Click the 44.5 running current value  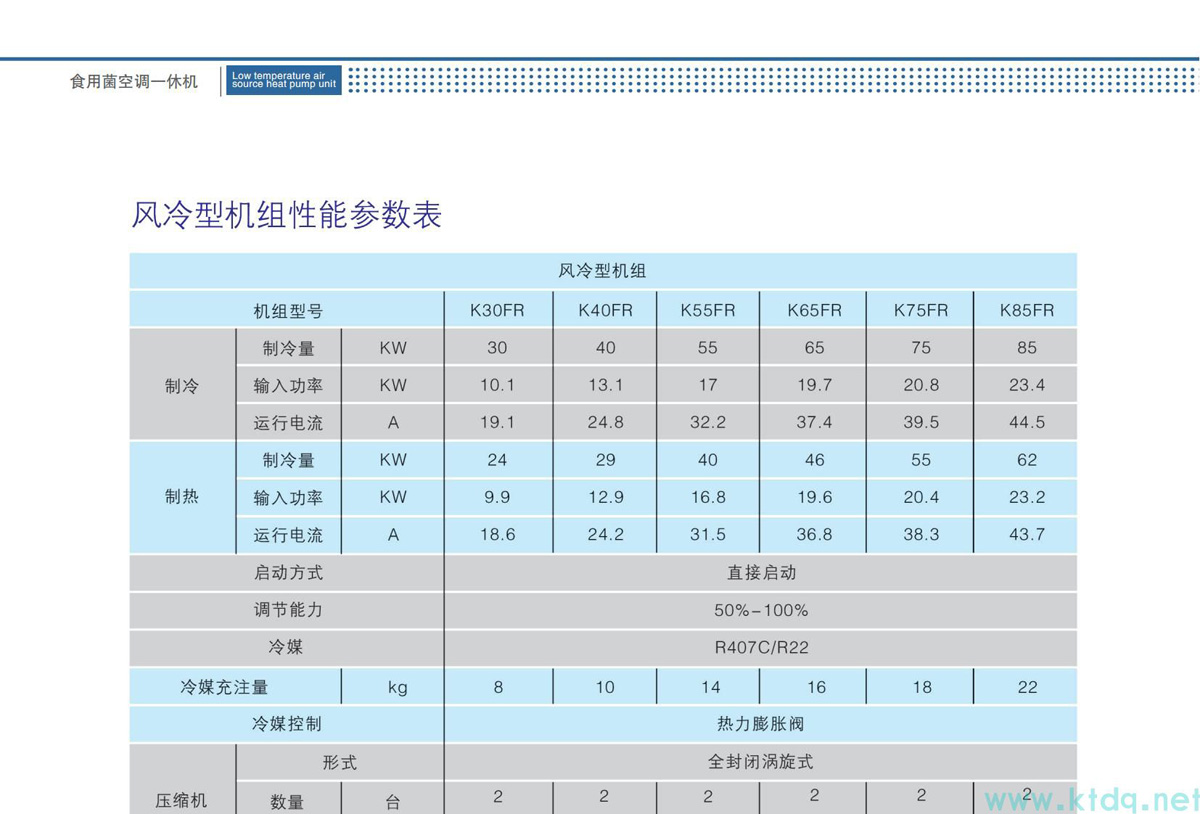tap(1026, 422)
